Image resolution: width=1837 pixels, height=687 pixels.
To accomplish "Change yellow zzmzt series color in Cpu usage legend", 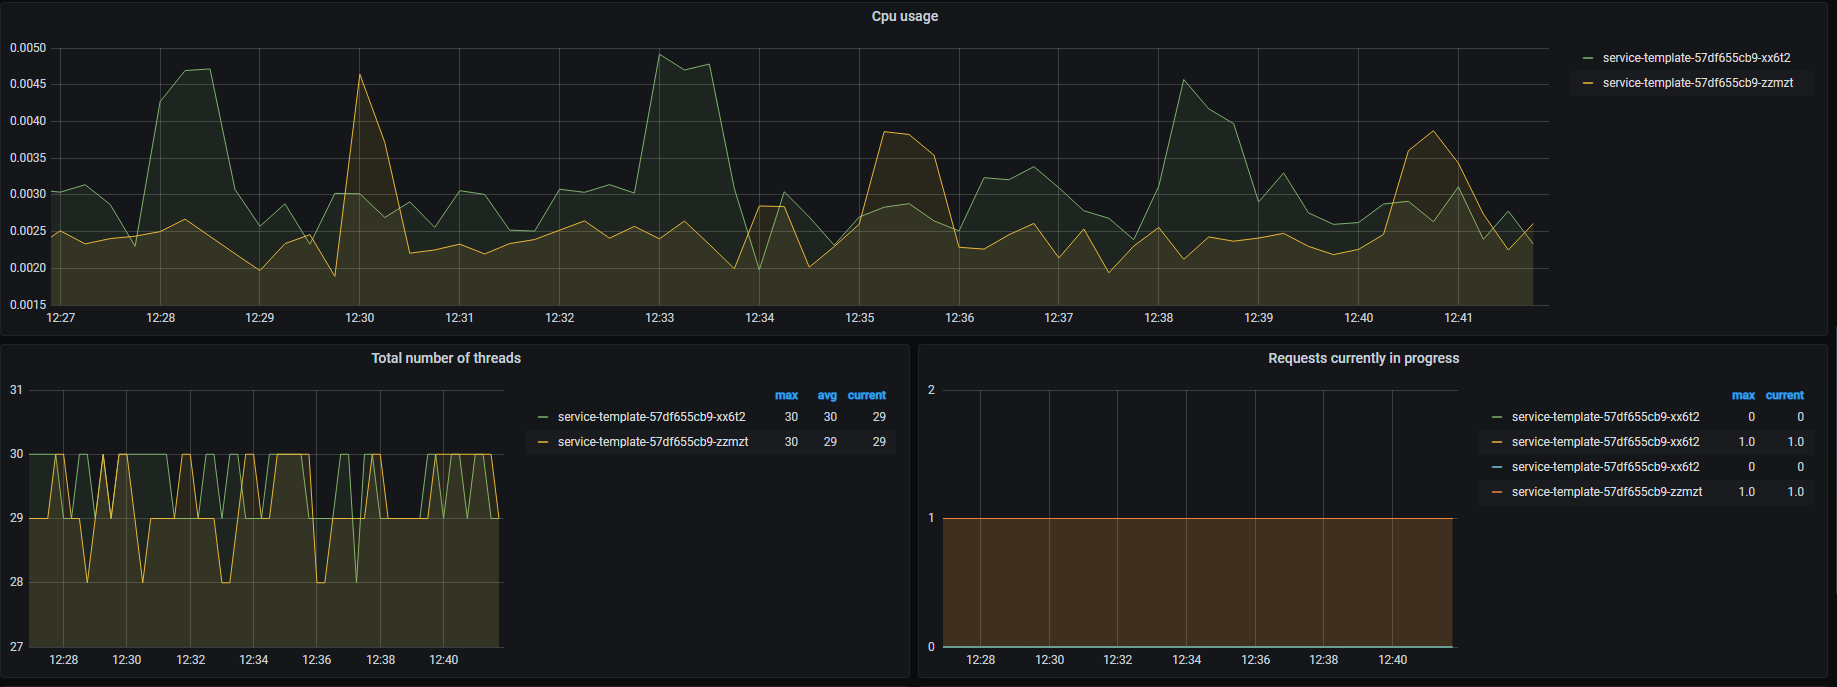I will [x=1588, y=83].
